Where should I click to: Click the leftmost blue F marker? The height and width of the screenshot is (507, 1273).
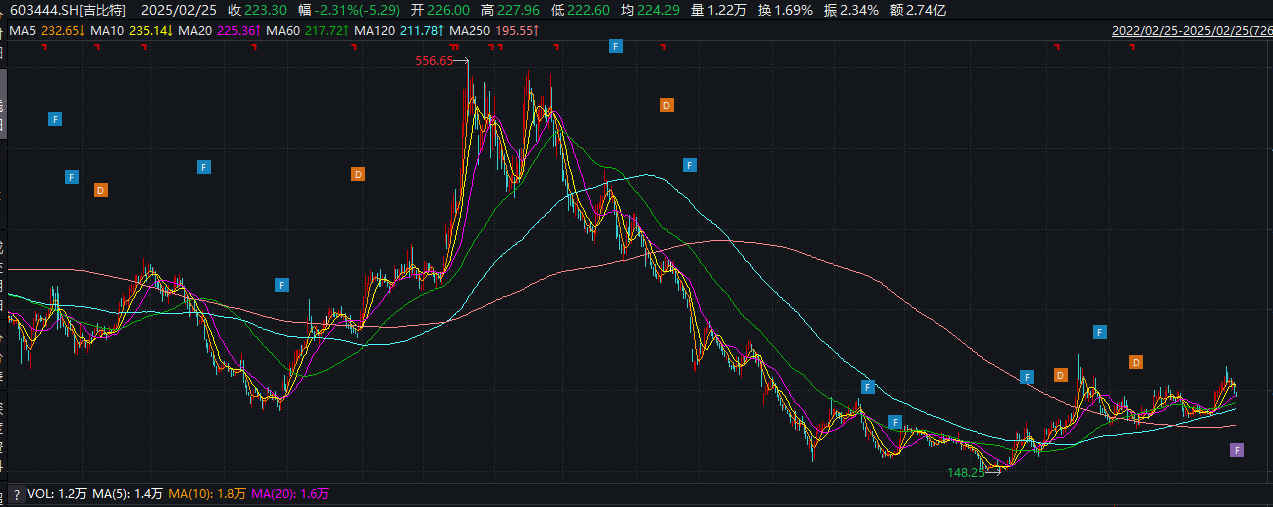click(55, 119)
